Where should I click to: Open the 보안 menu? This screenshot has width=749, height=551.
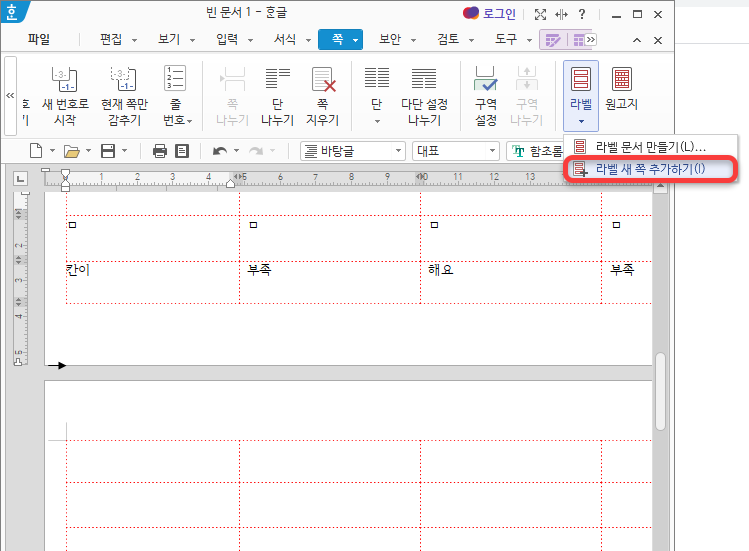[390, 39]
